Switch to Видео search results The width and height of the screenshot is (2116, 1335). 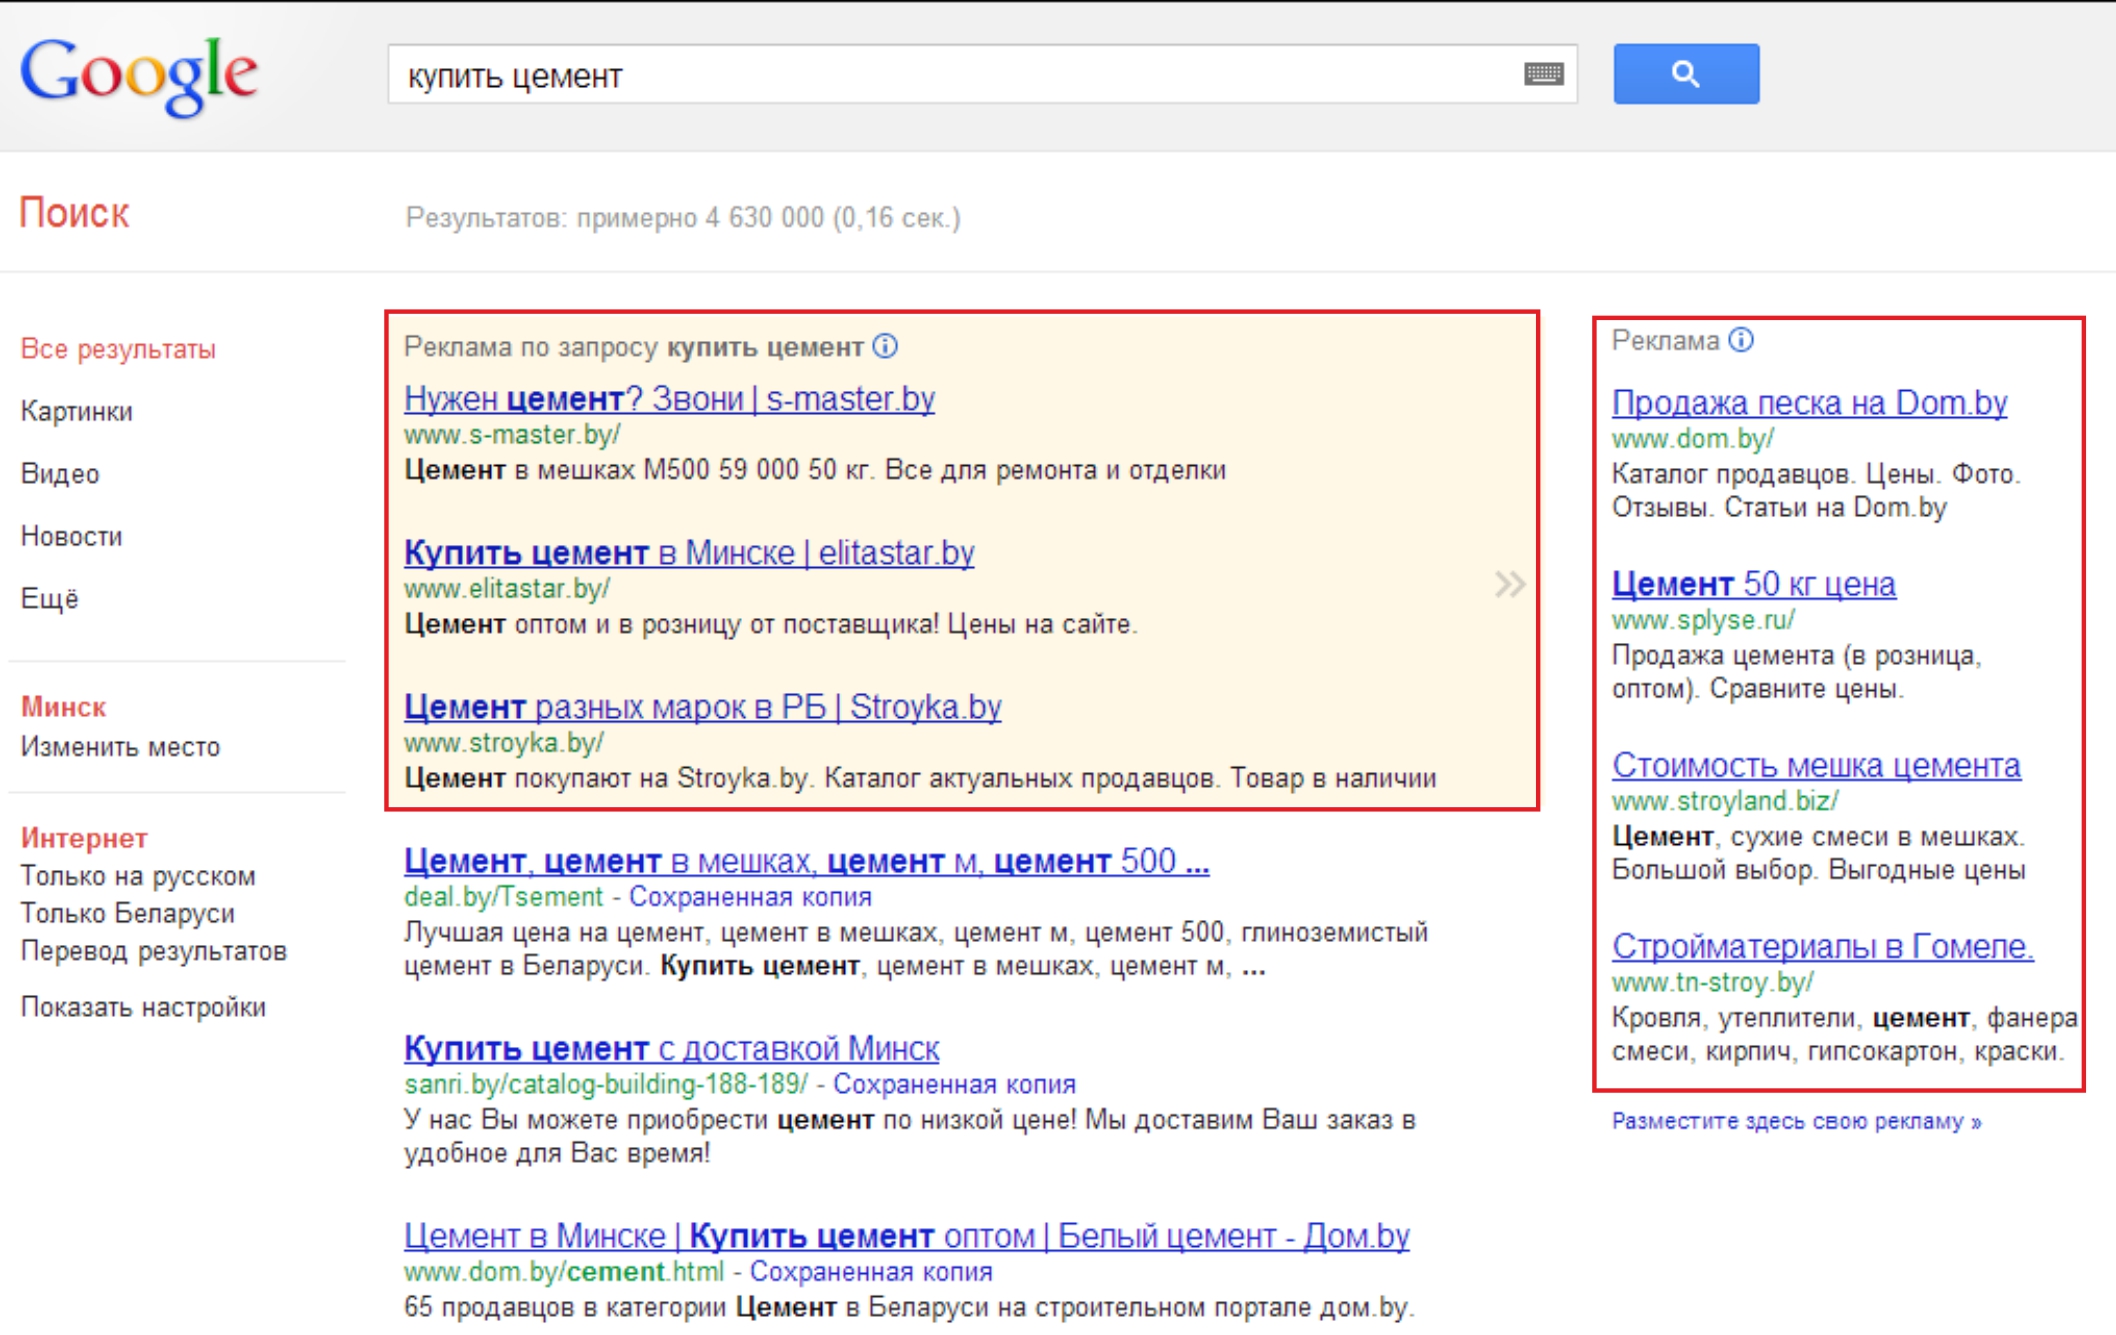coord(60,474)
